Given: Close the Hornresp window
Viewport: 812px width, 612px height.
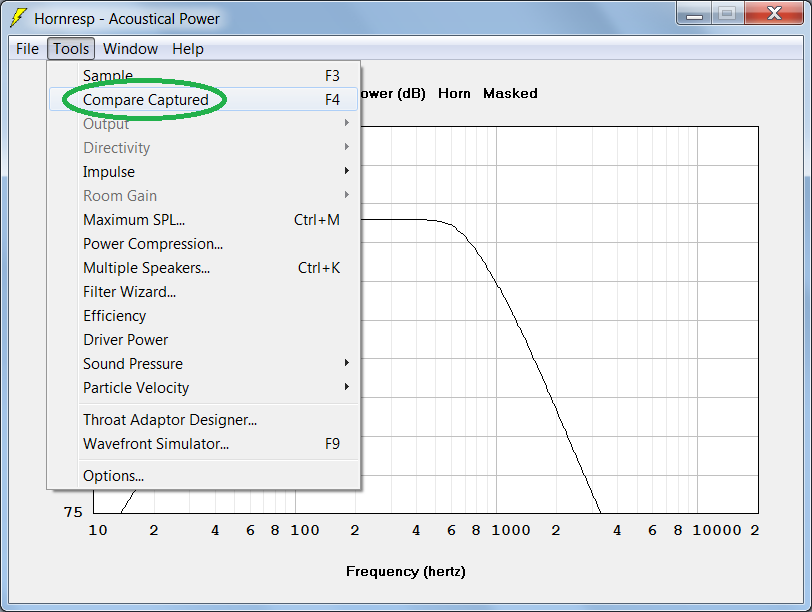Looking at the screenshot, I should point(774,13).
